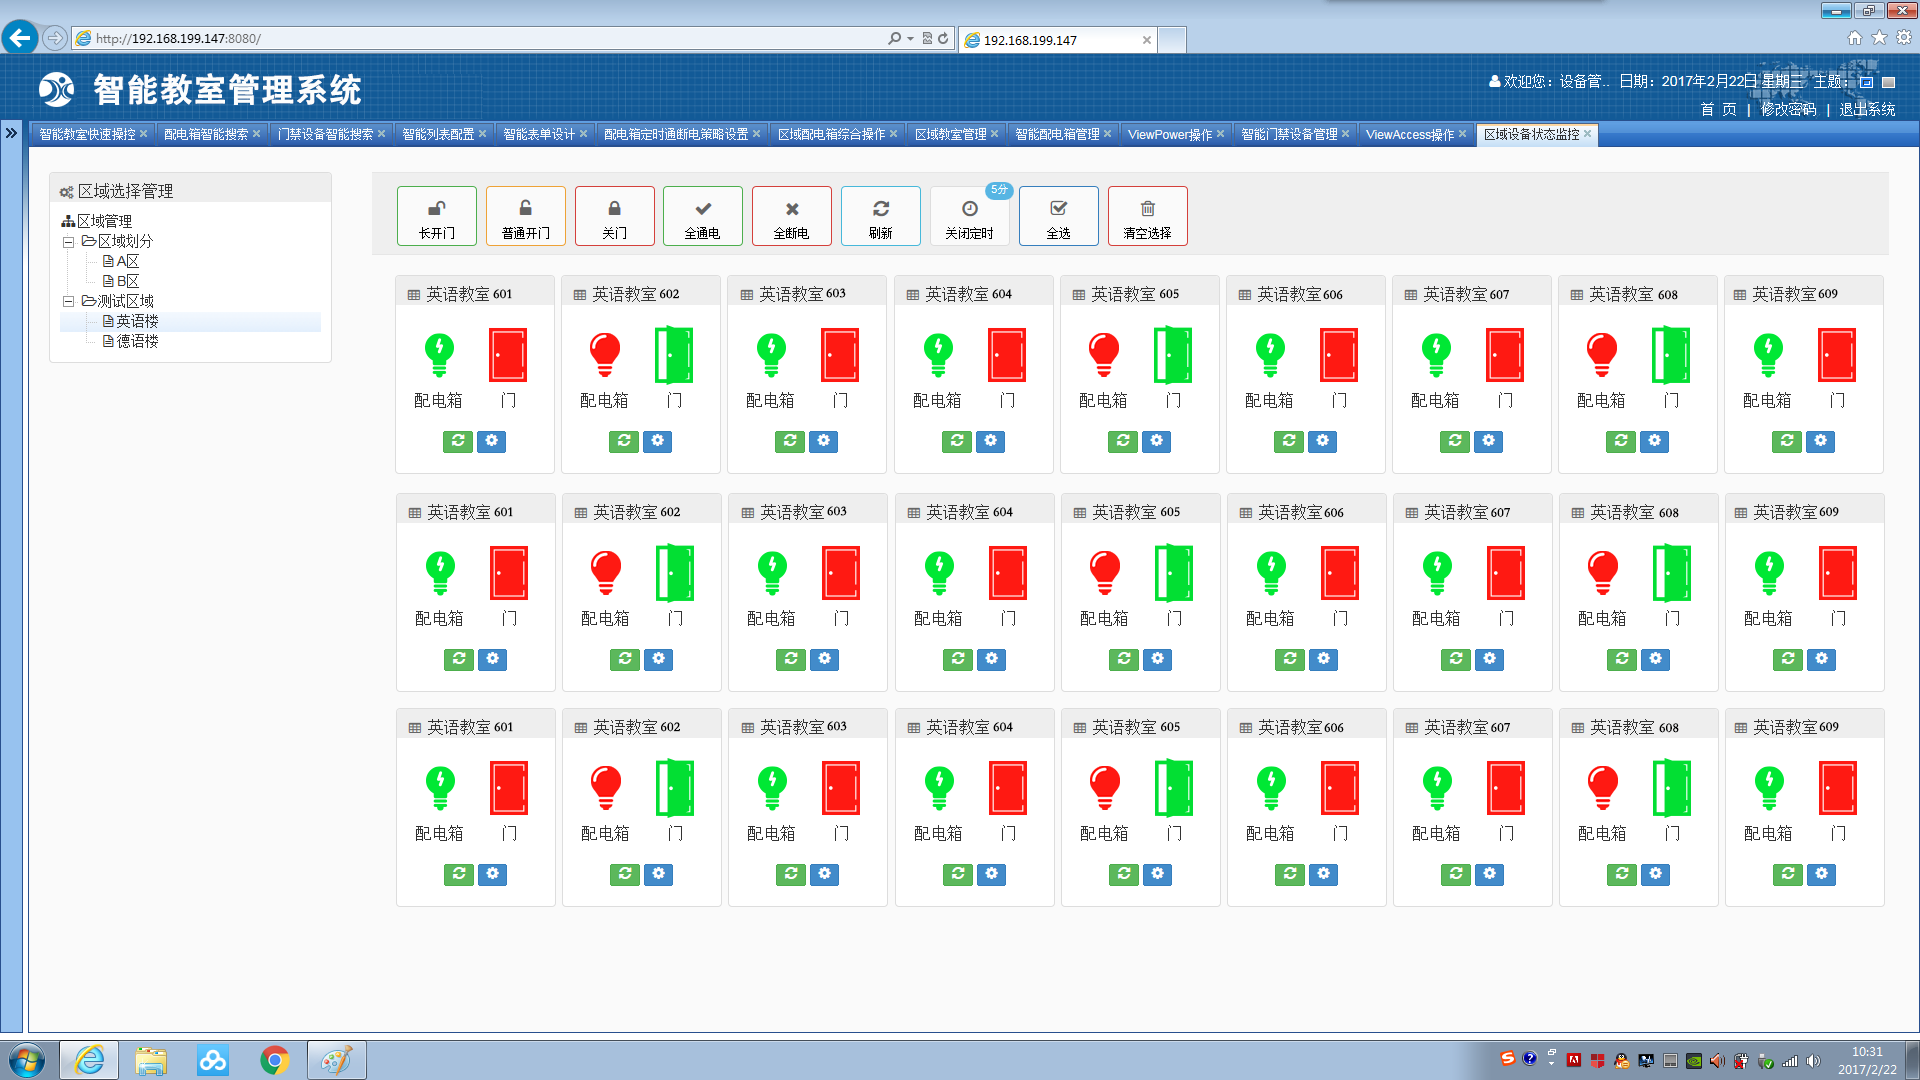
Task: Click the red door of bottom-row 英语教室 609
Action: pyautogui.click(x=1838, y=788)
